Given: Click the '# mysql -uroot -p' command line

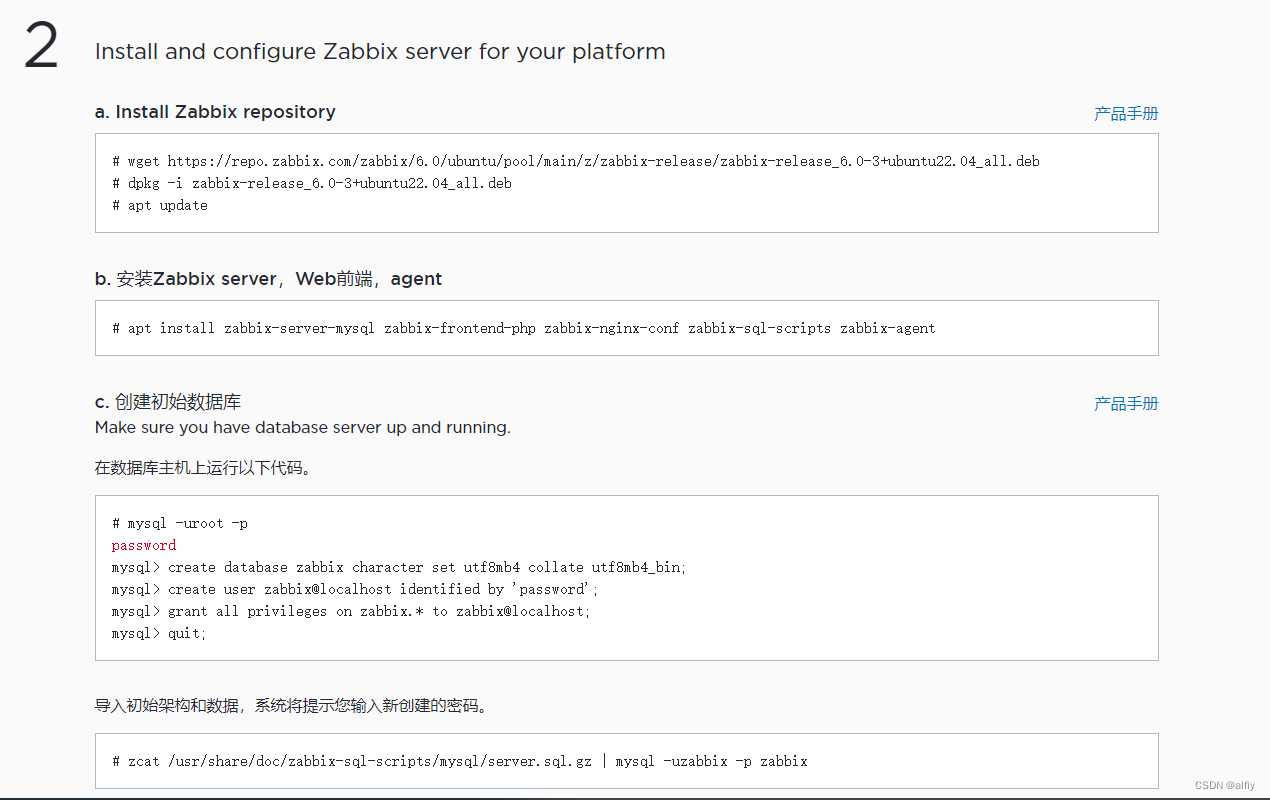Looking at the screenshot, I should click(180, 523).
